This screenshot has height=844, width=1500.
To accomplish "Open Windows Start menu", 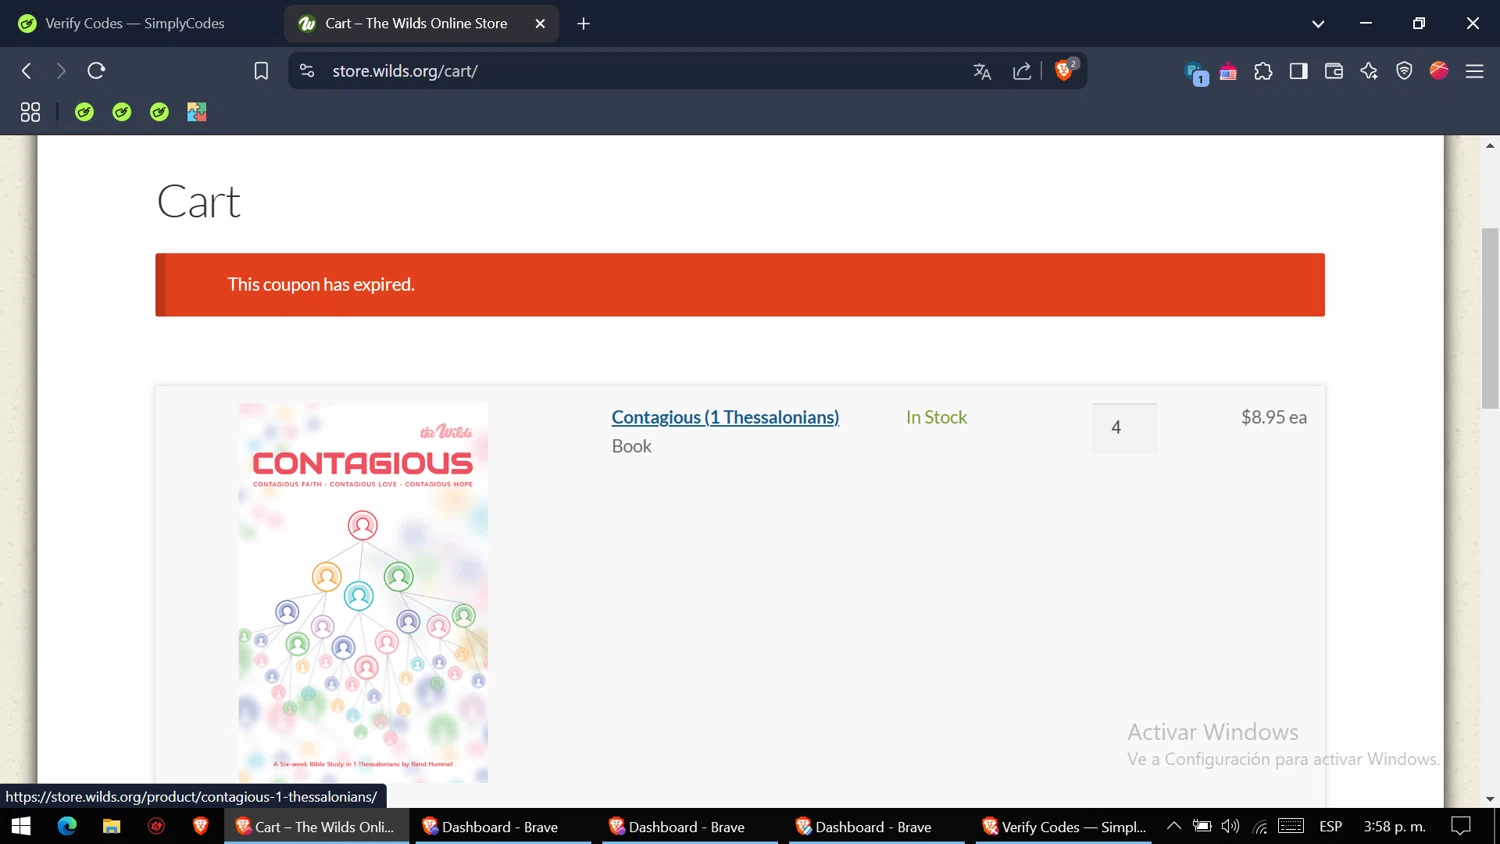I will pos(21,826).
